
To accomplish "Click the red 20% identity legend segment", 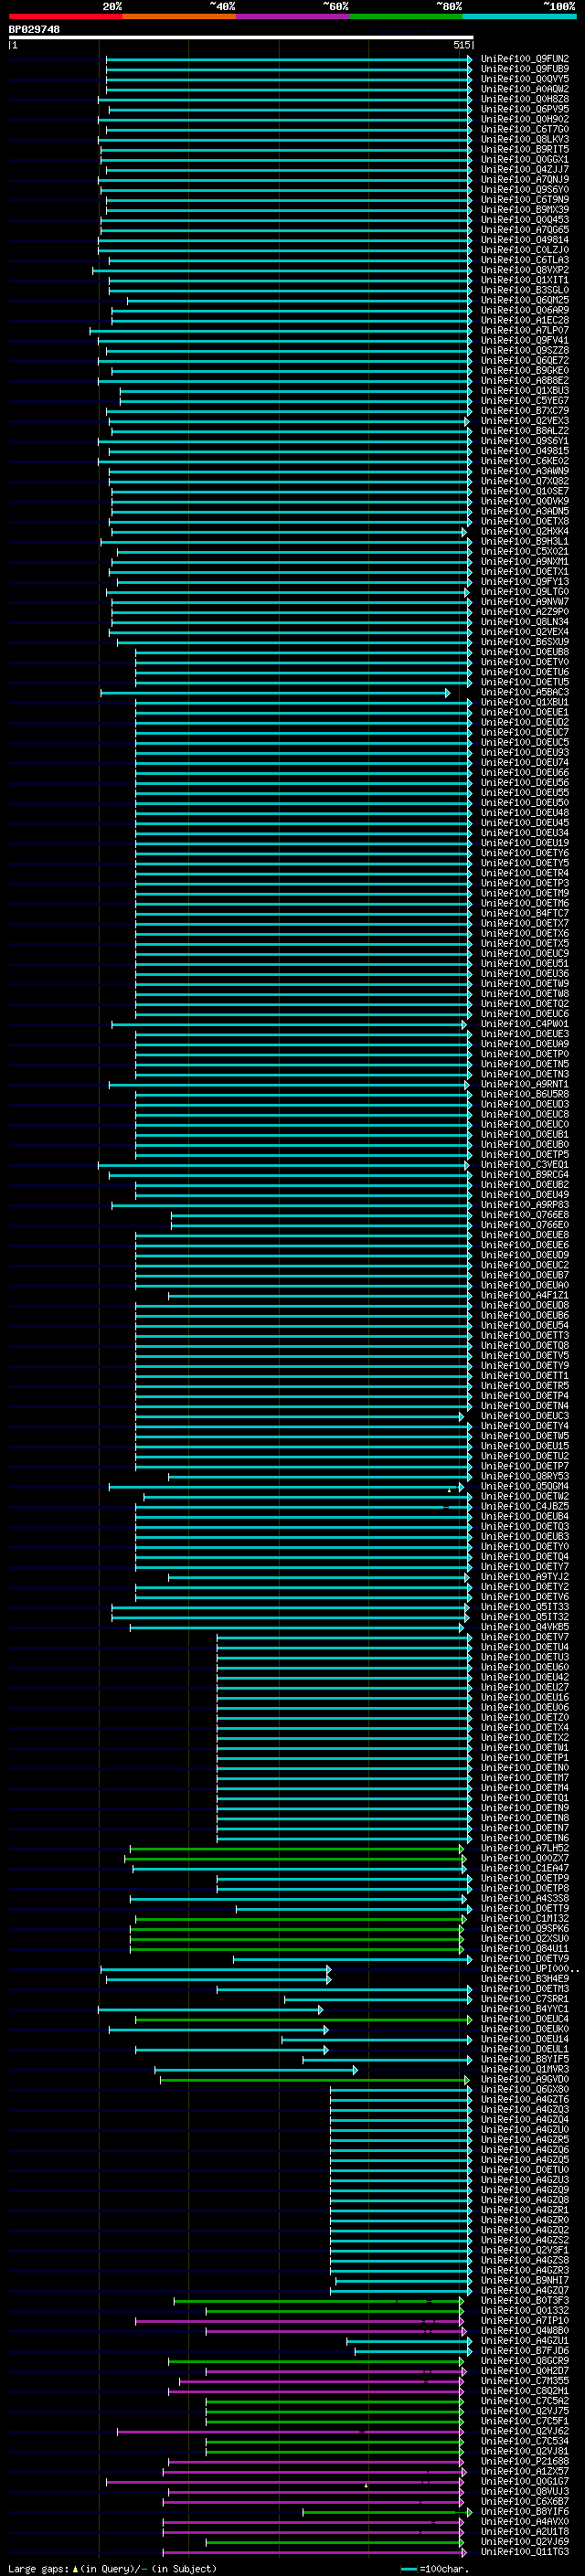I will point(65,16).
